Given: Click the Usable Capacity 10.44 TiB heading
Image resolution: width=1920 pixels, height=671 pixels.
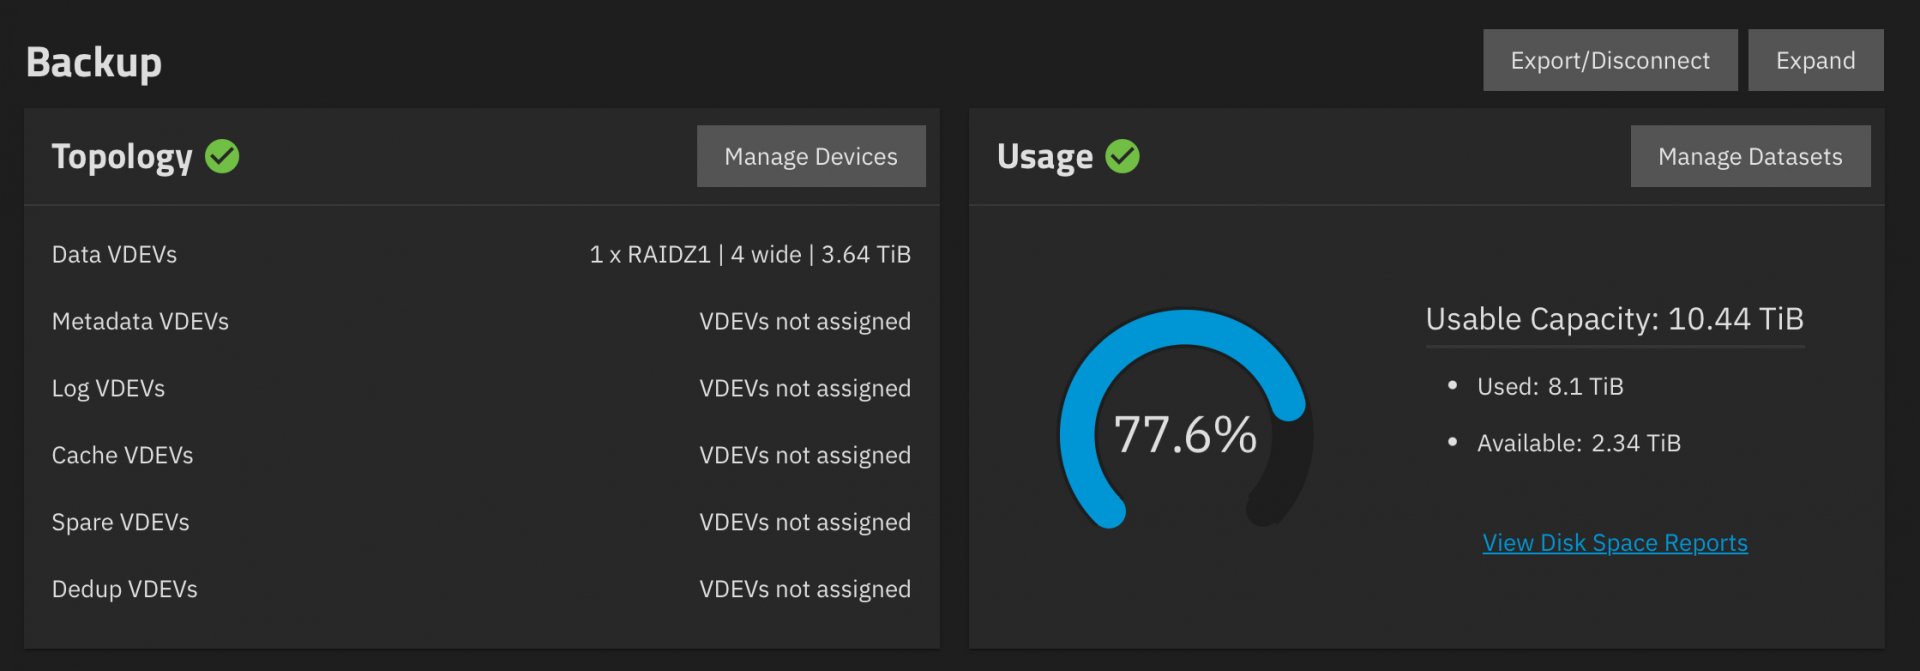Looking at the screenshot, I should click(1615, 319).
